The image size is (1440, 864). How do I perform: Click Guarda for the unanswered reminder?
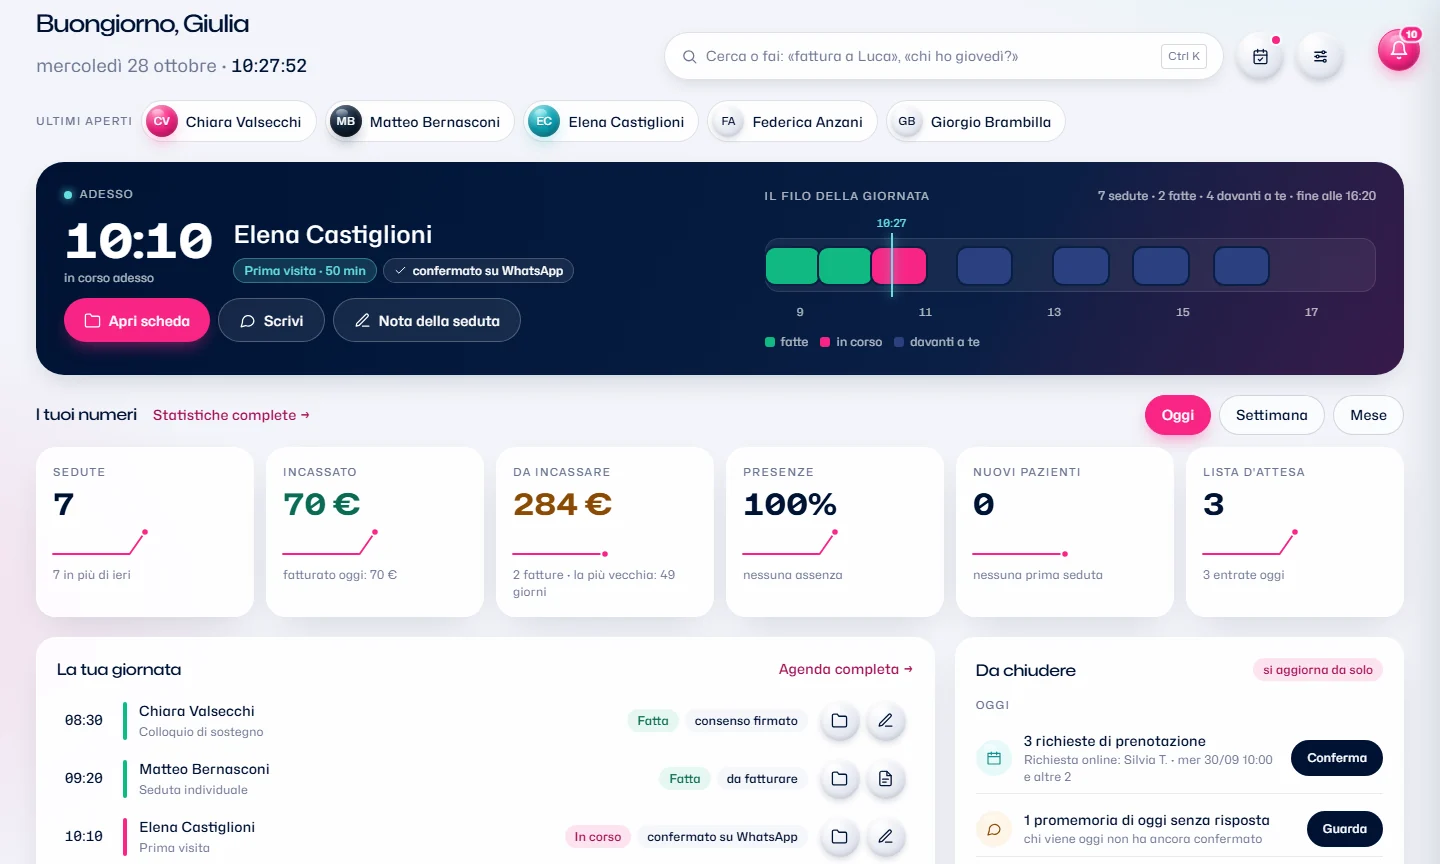(x=1345, y=829)
